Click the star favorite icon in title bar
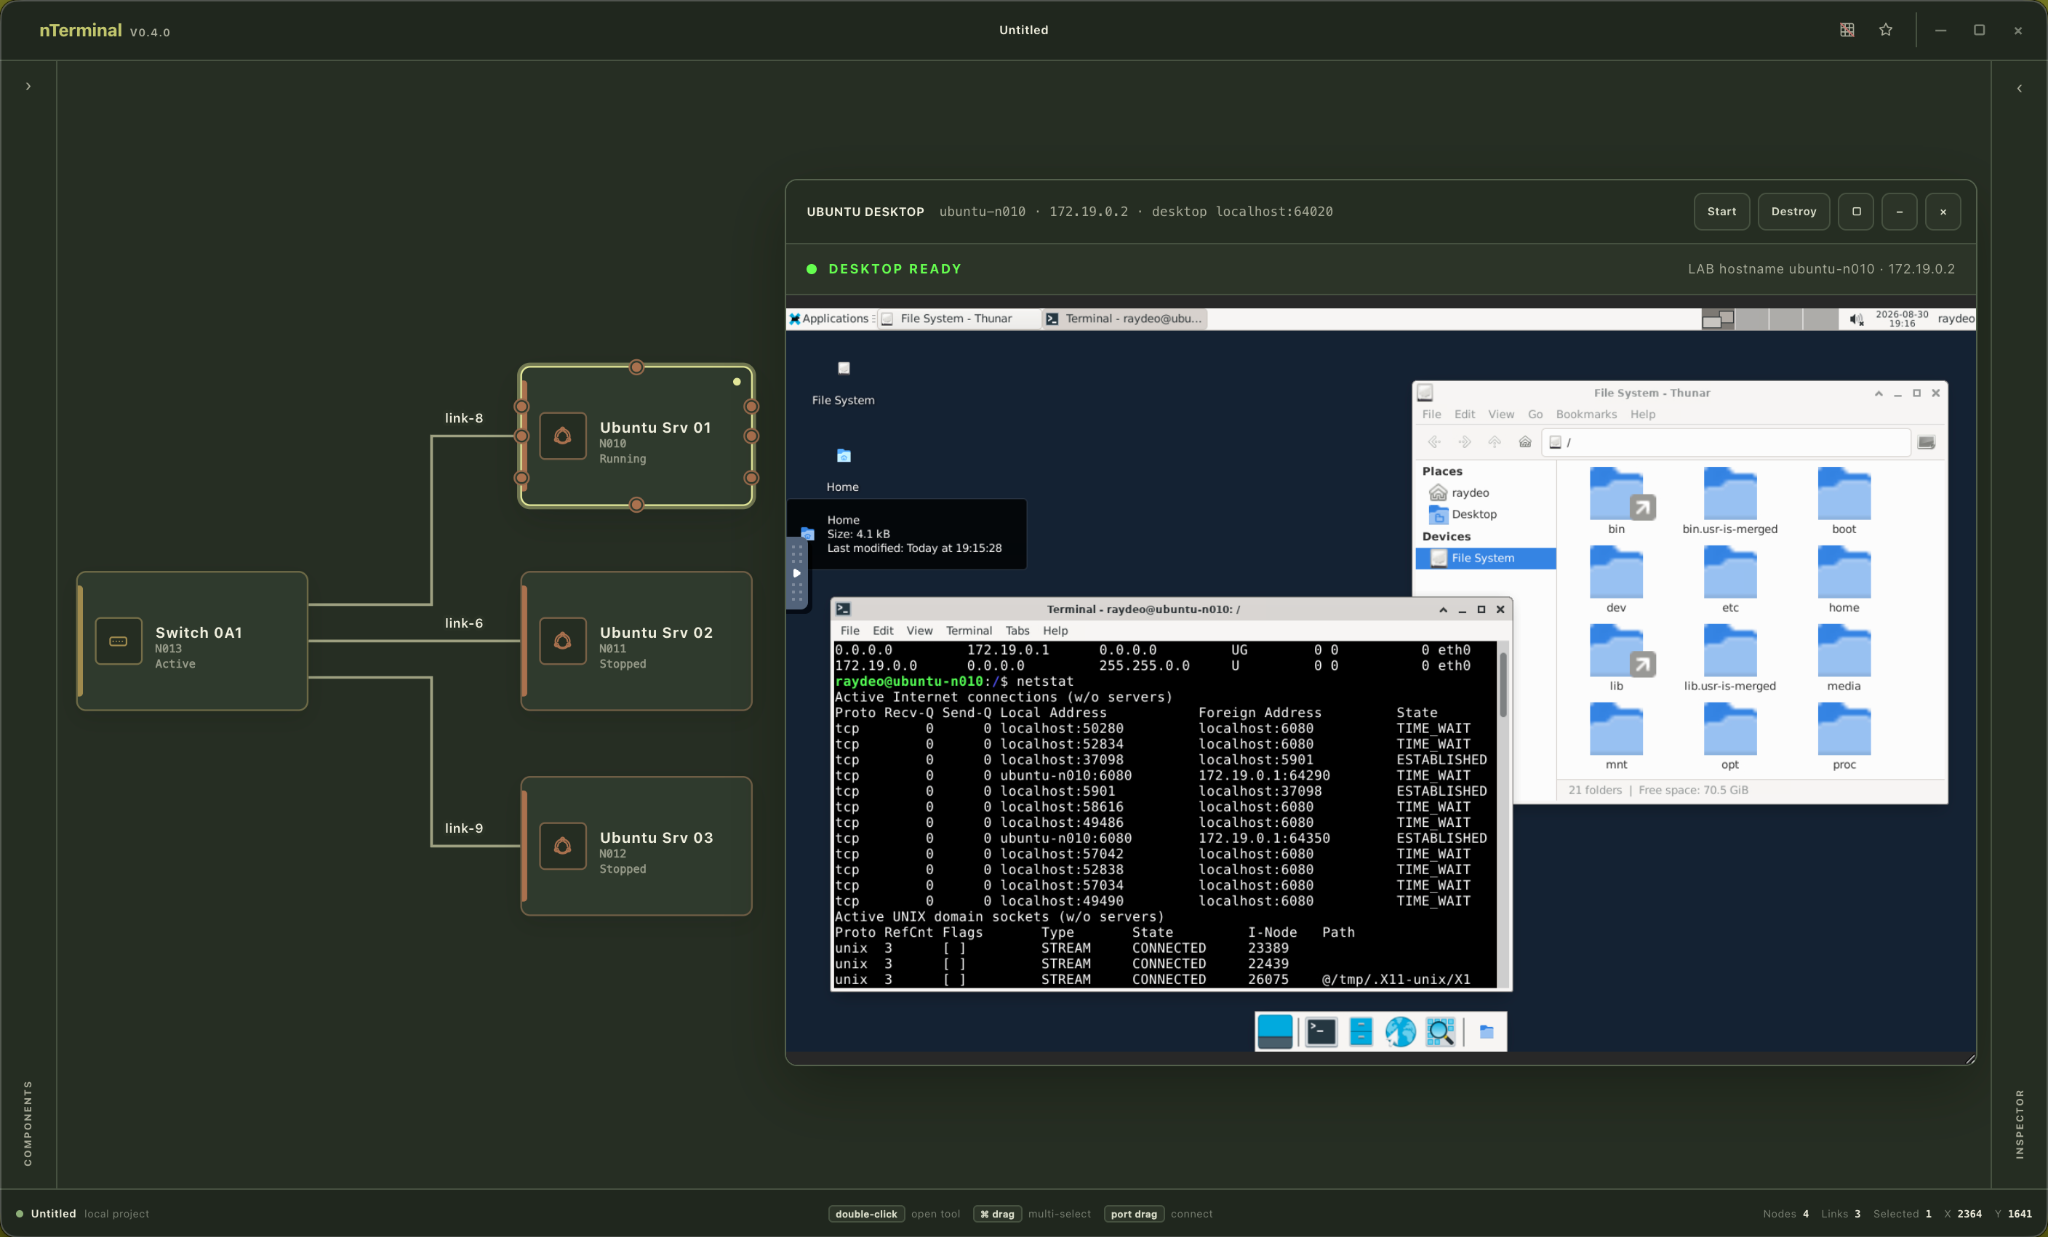The height and width of the screenshot is (1237, 2048). pos(1886,30)
